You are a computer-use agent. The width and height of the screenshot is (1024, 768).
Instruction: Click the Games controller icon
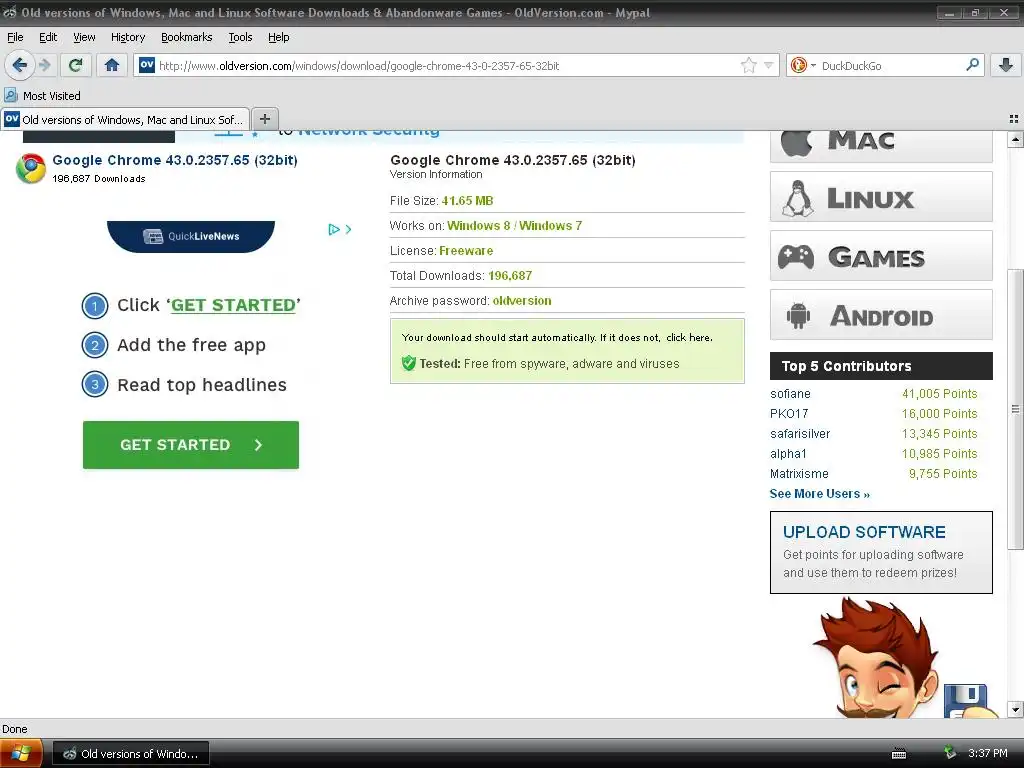(x=796, y=257)
